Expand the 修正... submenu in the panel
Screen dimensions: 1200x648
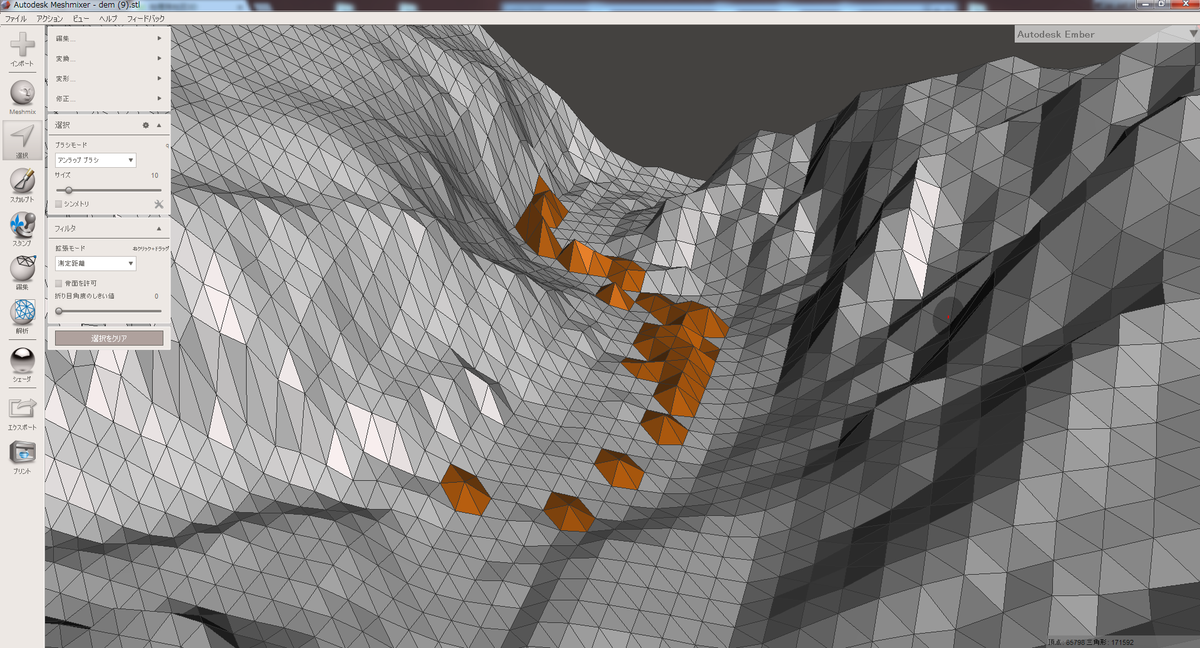point(108,98)
